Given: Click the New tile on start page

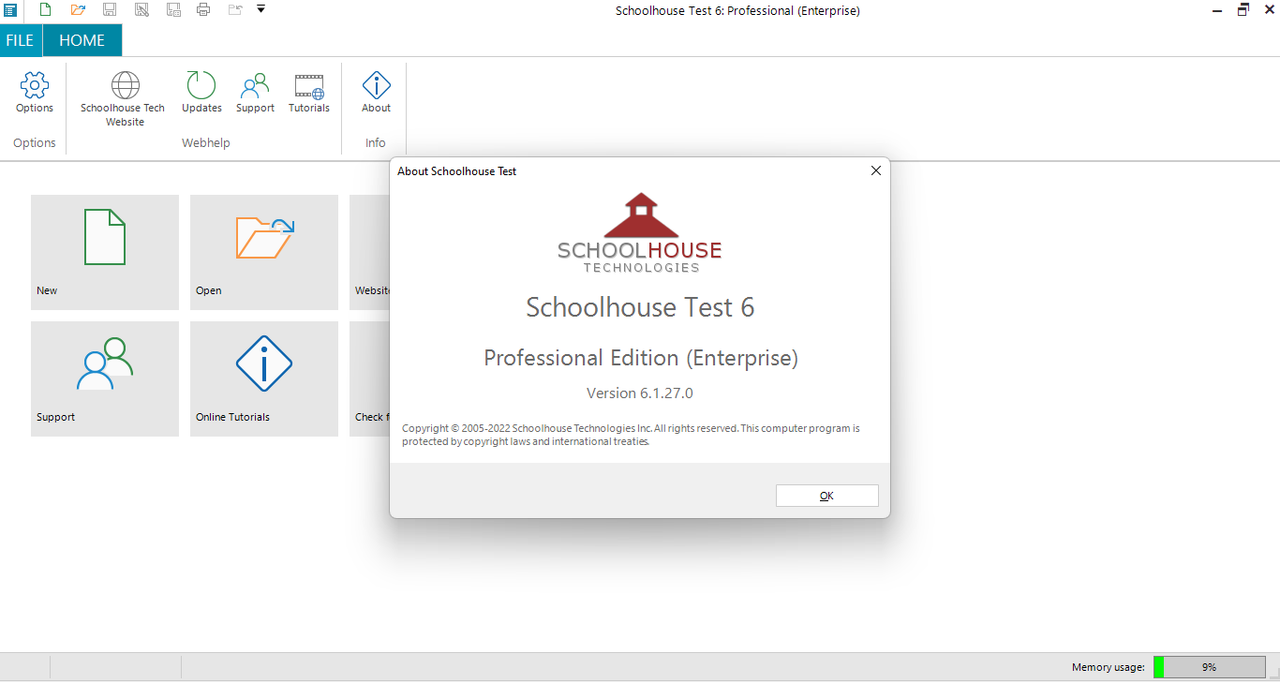Looking at the screenshot, I should pos(105,252).
